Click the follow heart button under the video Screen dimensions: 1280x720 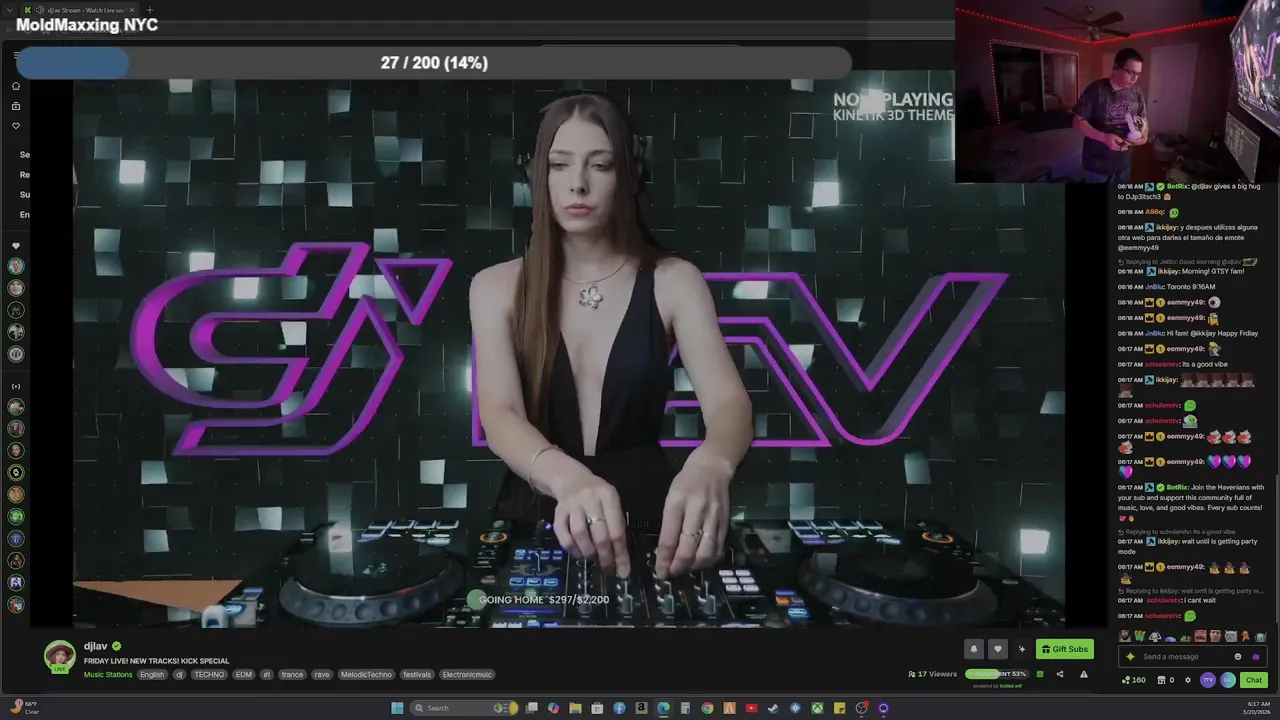tap(997, 649)
